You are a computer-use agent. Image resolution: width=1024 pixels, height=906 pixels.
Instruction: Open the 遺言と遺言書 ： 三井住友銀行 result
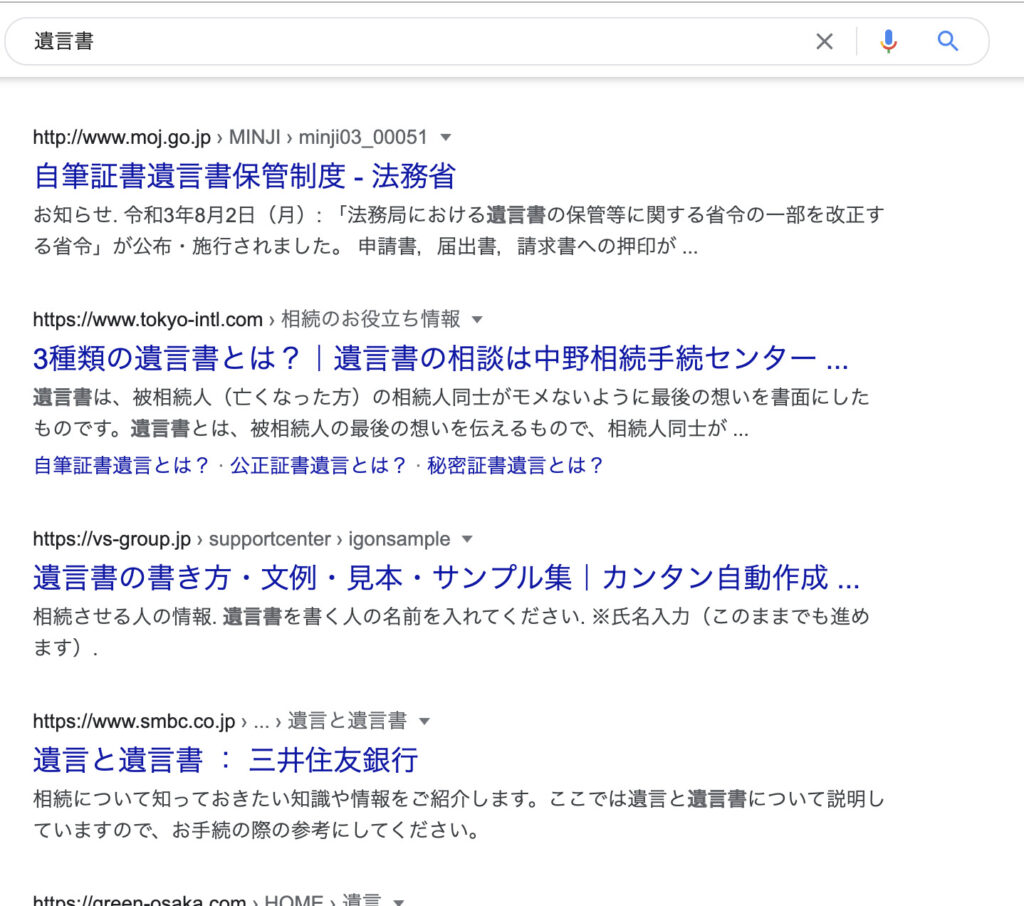[x=226, y=760]
